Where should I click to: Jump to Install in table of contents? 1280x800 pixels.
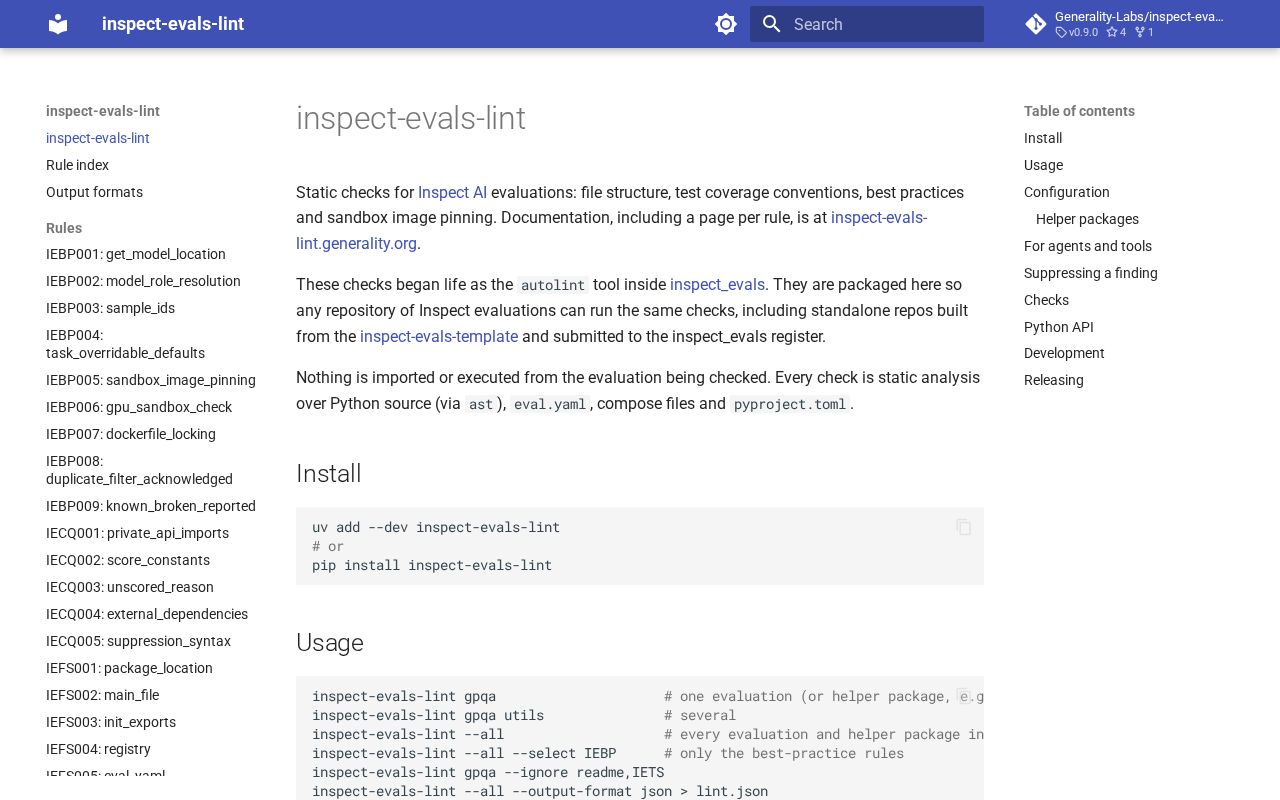click(x=1043, y=138)
